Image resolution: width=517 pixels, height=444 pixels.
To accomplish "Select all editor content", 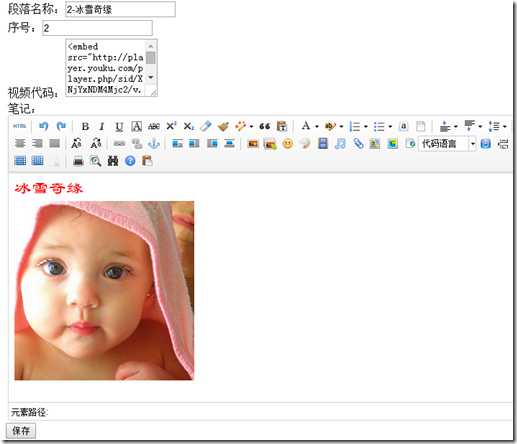I will [x=403, y=127].
